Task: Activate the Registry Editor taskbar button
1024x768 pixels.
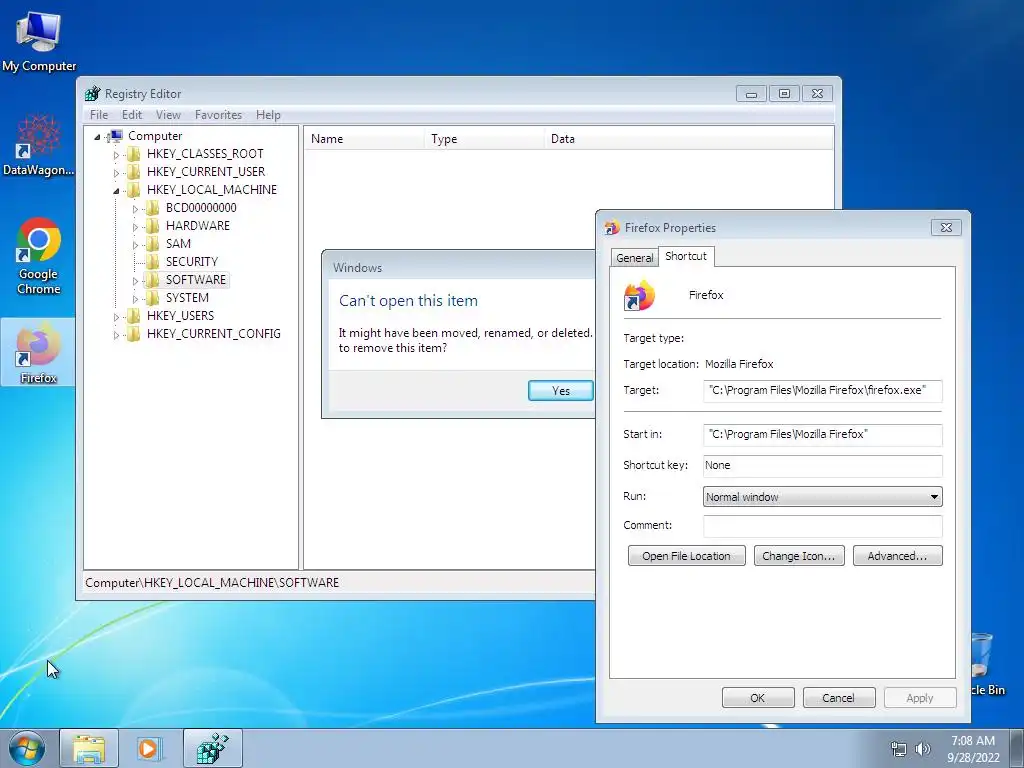Action: pyautogui.click(x=213, y=748)
